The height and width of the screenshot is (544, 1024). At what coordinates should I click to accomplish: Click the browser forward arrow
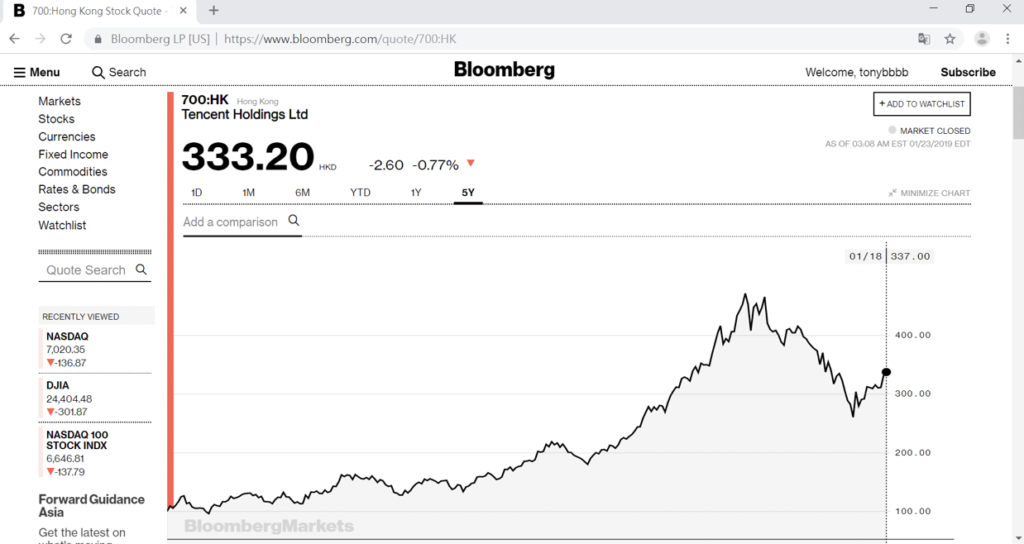coord(40,39)
